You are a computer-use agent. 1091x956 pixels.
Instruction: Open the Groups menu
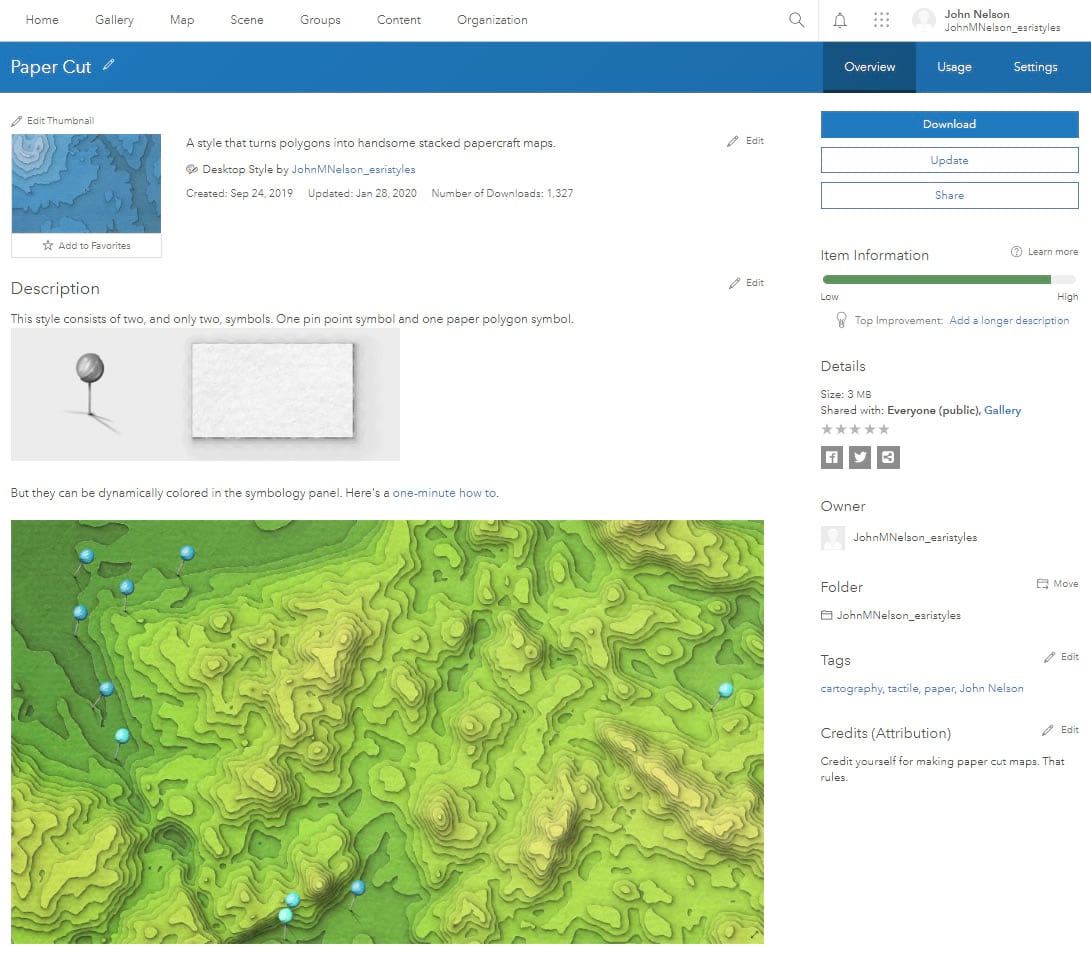pyautogui.click(x=320, y=20)
